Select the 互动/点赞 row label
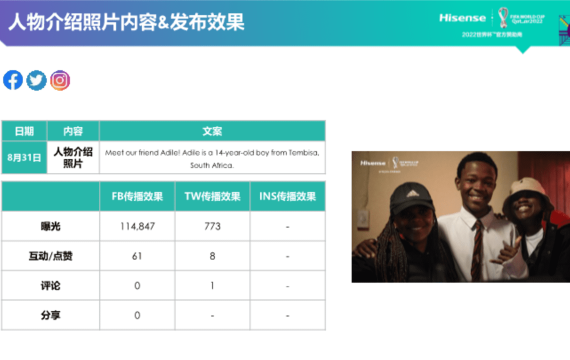 coord(51,256)
